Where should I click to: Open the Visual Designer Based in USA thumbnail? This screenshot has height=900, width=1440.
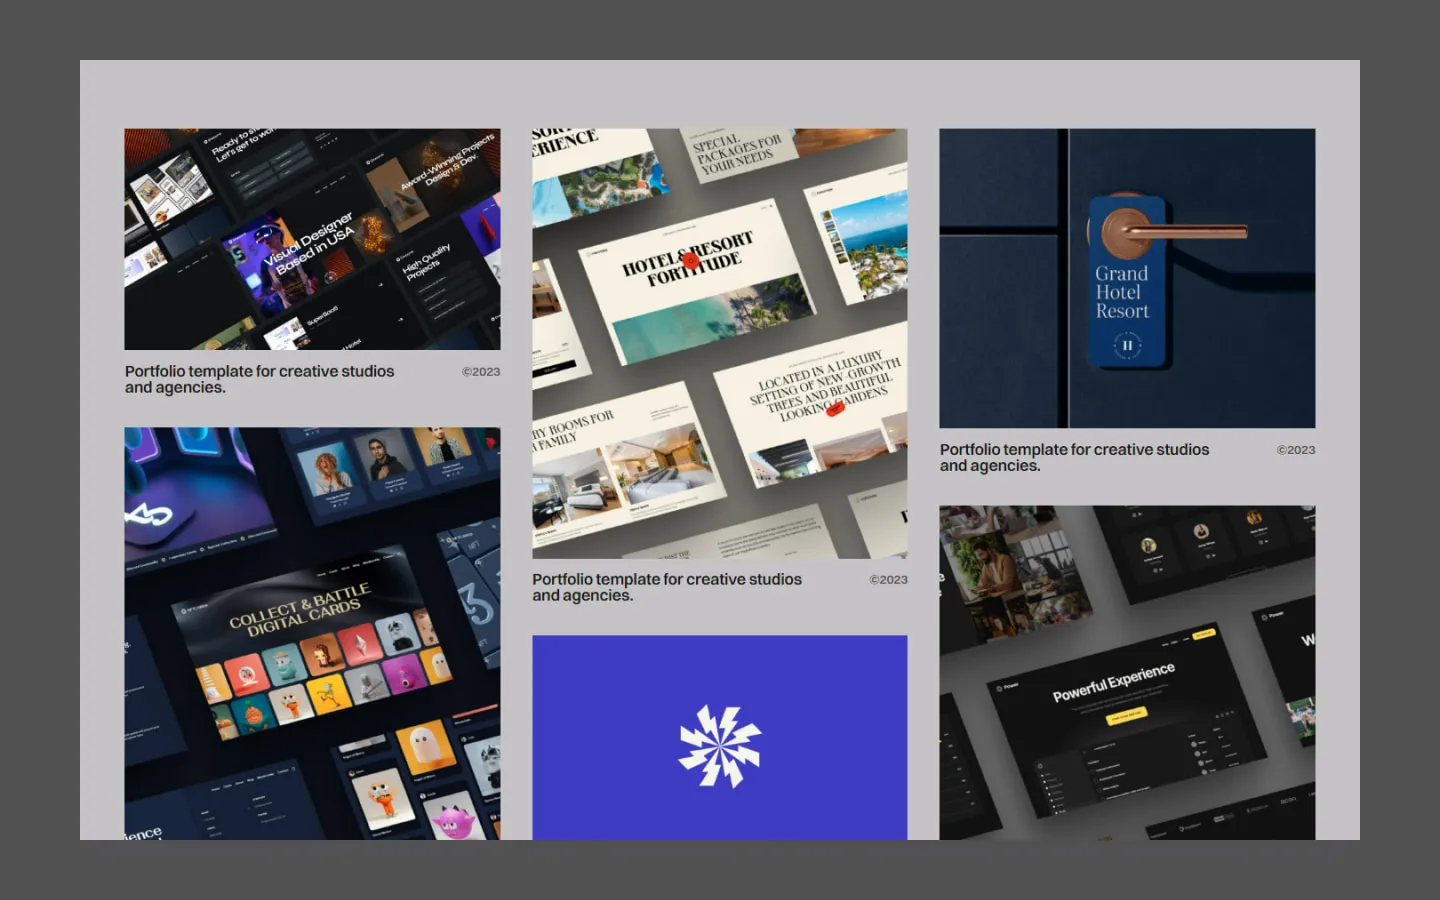click(312, 239)
